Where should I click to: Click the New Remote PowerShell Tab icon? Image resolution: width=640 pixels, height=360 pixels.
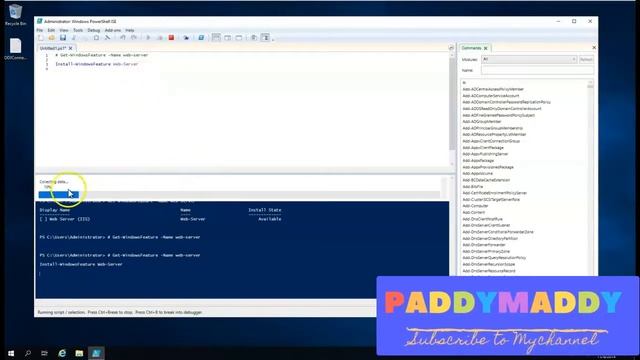point(186,38)
